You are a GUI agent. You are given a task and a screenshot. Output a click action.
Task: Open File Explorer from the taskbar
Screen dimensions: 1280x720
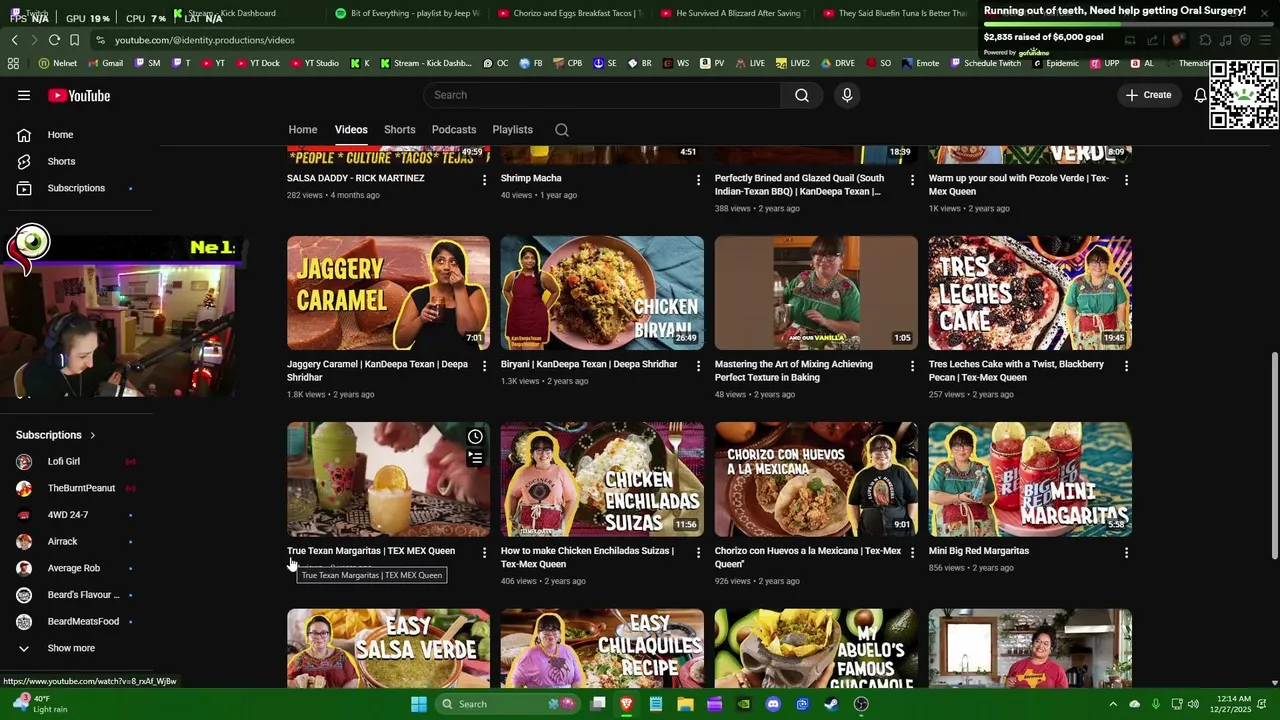point(685,704)
